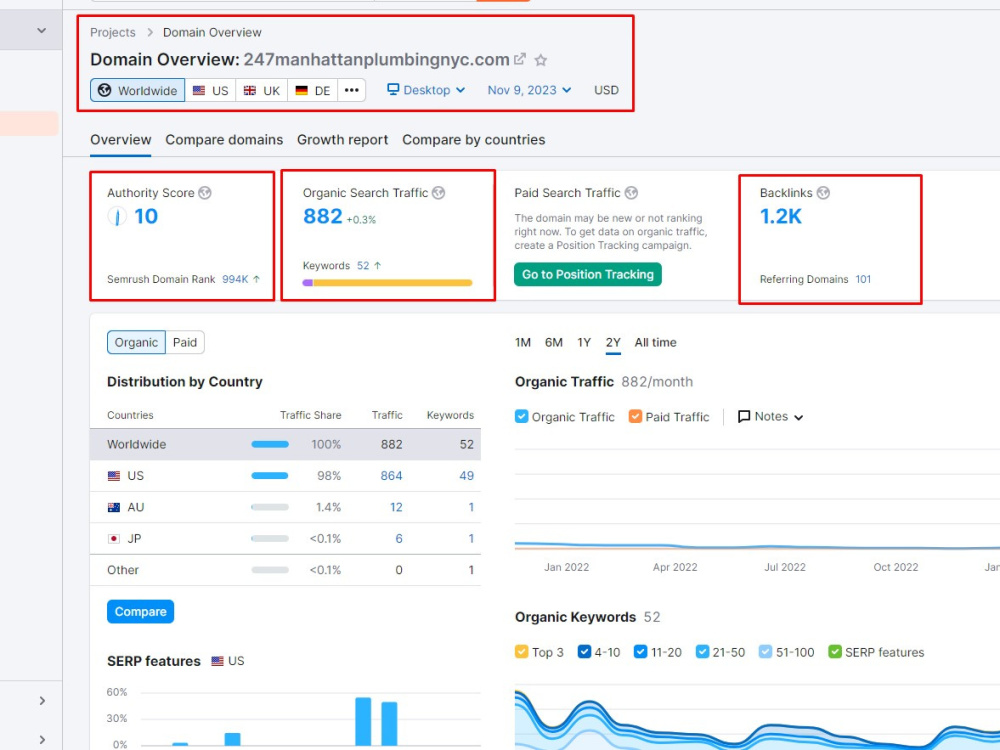The width and height of the screenshot is (1000, 750).
Task: Toggle Organic Traffic checkbox
Action: pyautogui.click(x=522, y=416)
